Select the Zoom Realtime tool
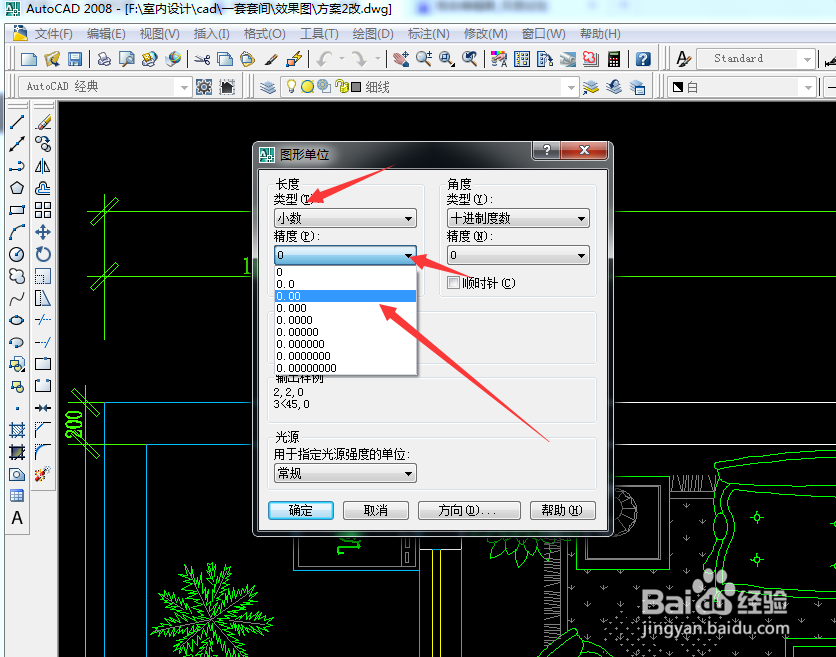The width and height of the screenshot is (836, 657). click(x=424, y=59)
